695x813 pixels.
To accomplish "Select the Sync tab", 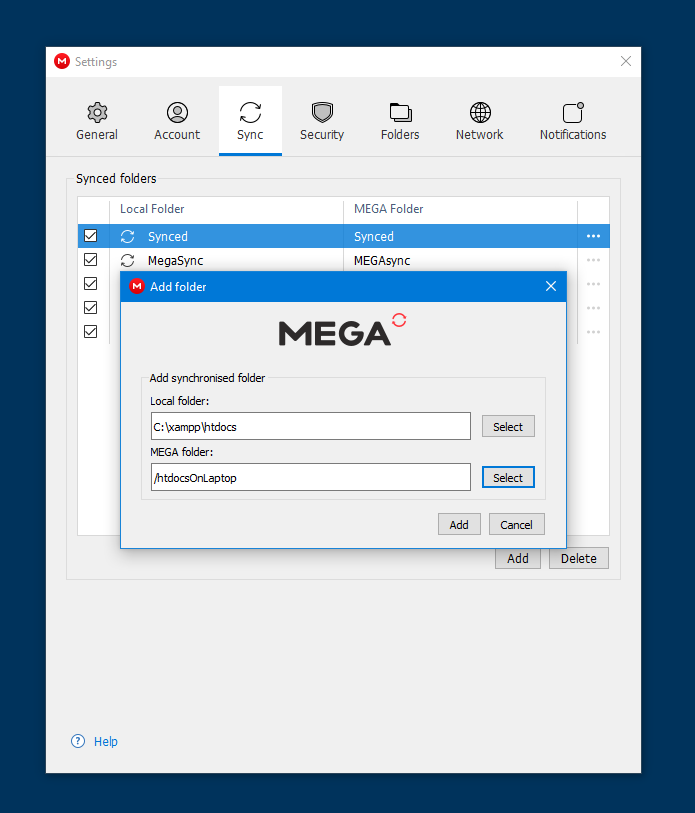I will click(x=250, y=121).
